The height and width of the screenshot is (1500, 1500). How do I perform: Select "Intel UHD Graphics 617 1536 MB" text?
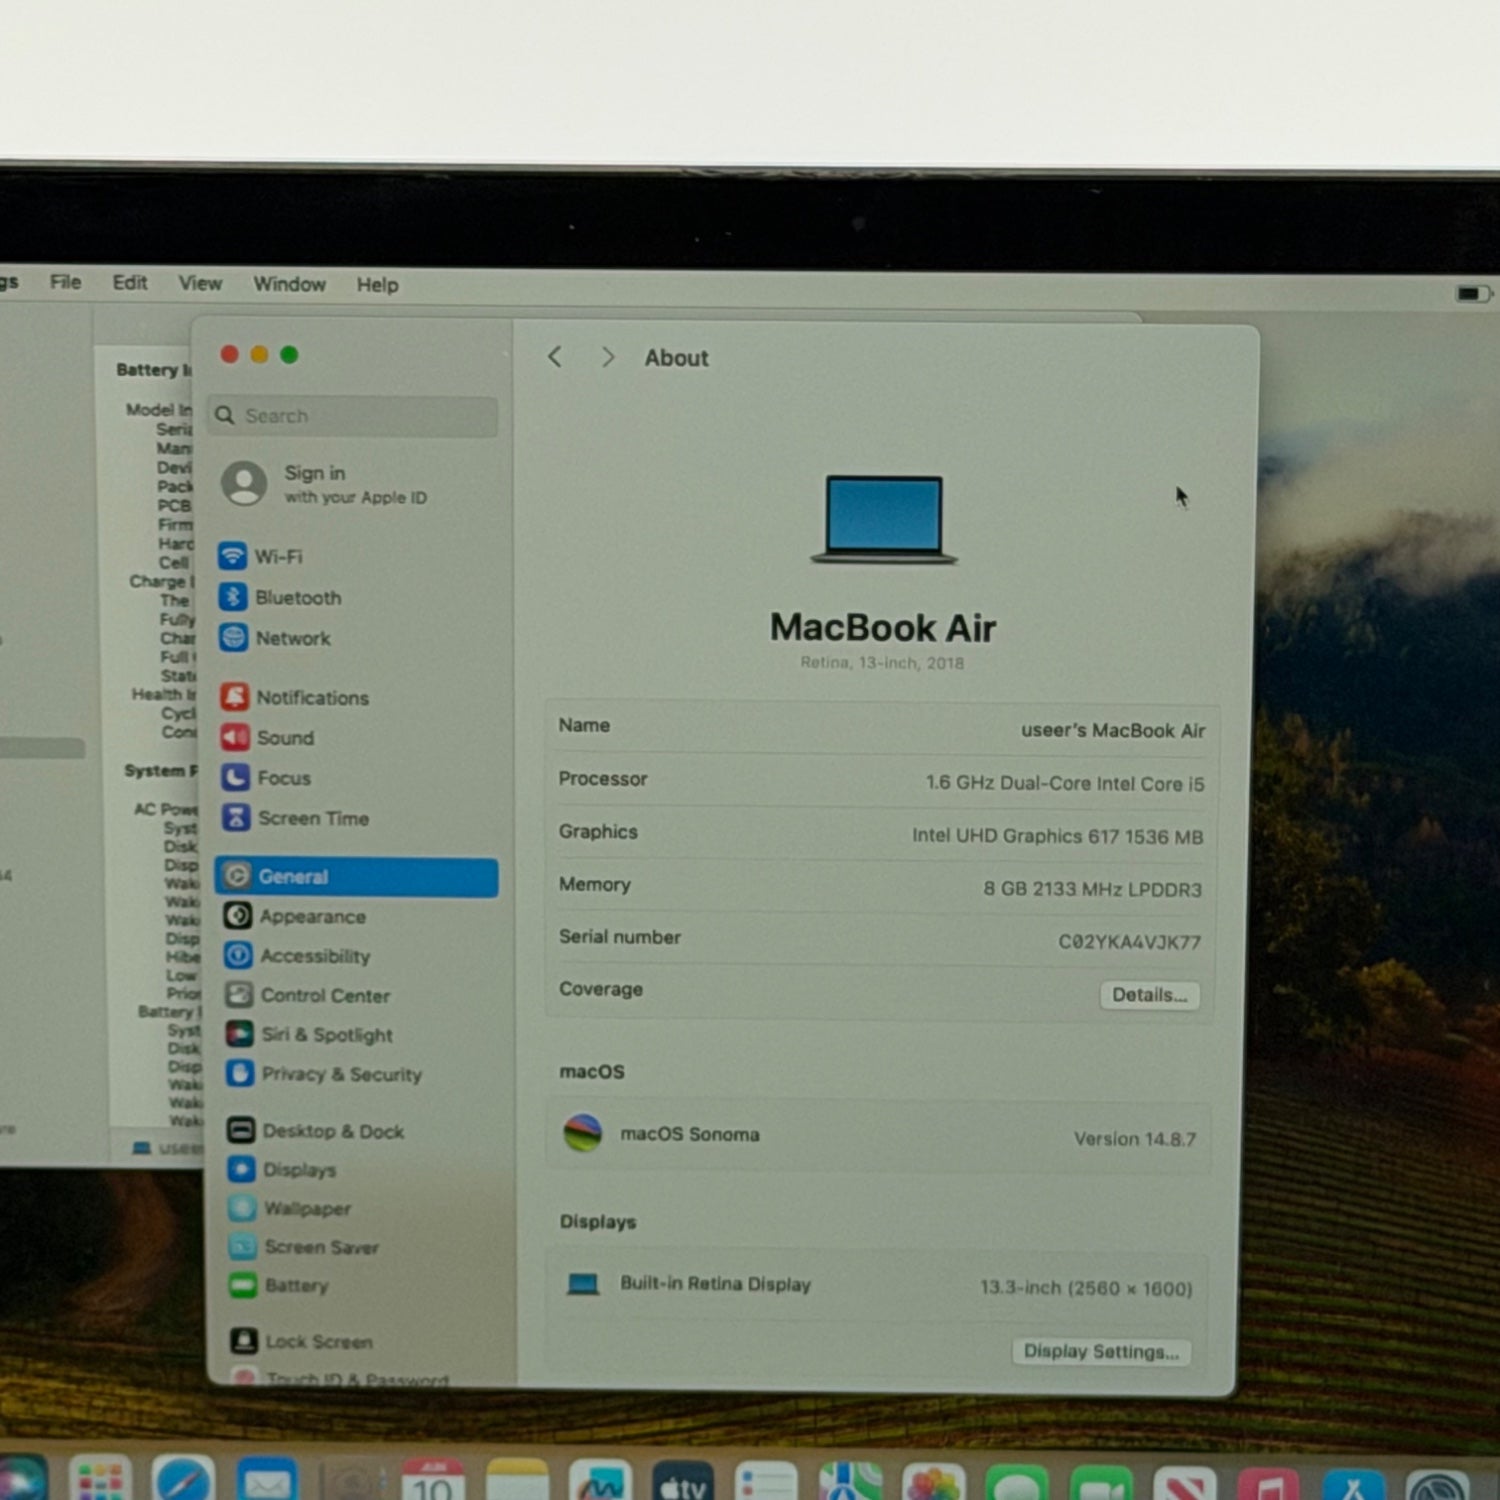pos(1058,836)
